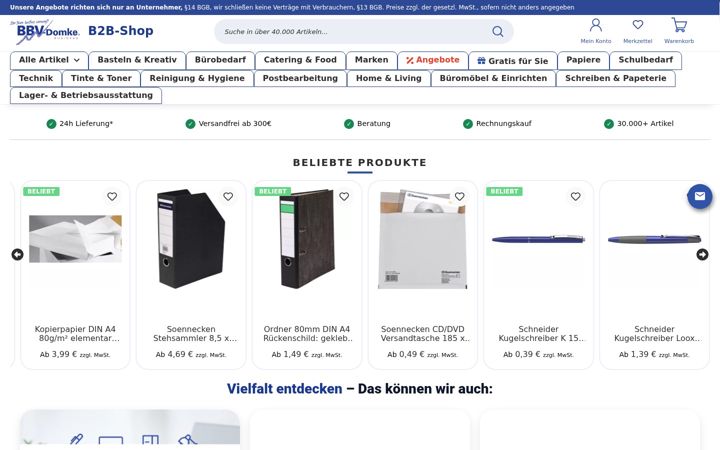Open the Technik category

click(36, 79)
